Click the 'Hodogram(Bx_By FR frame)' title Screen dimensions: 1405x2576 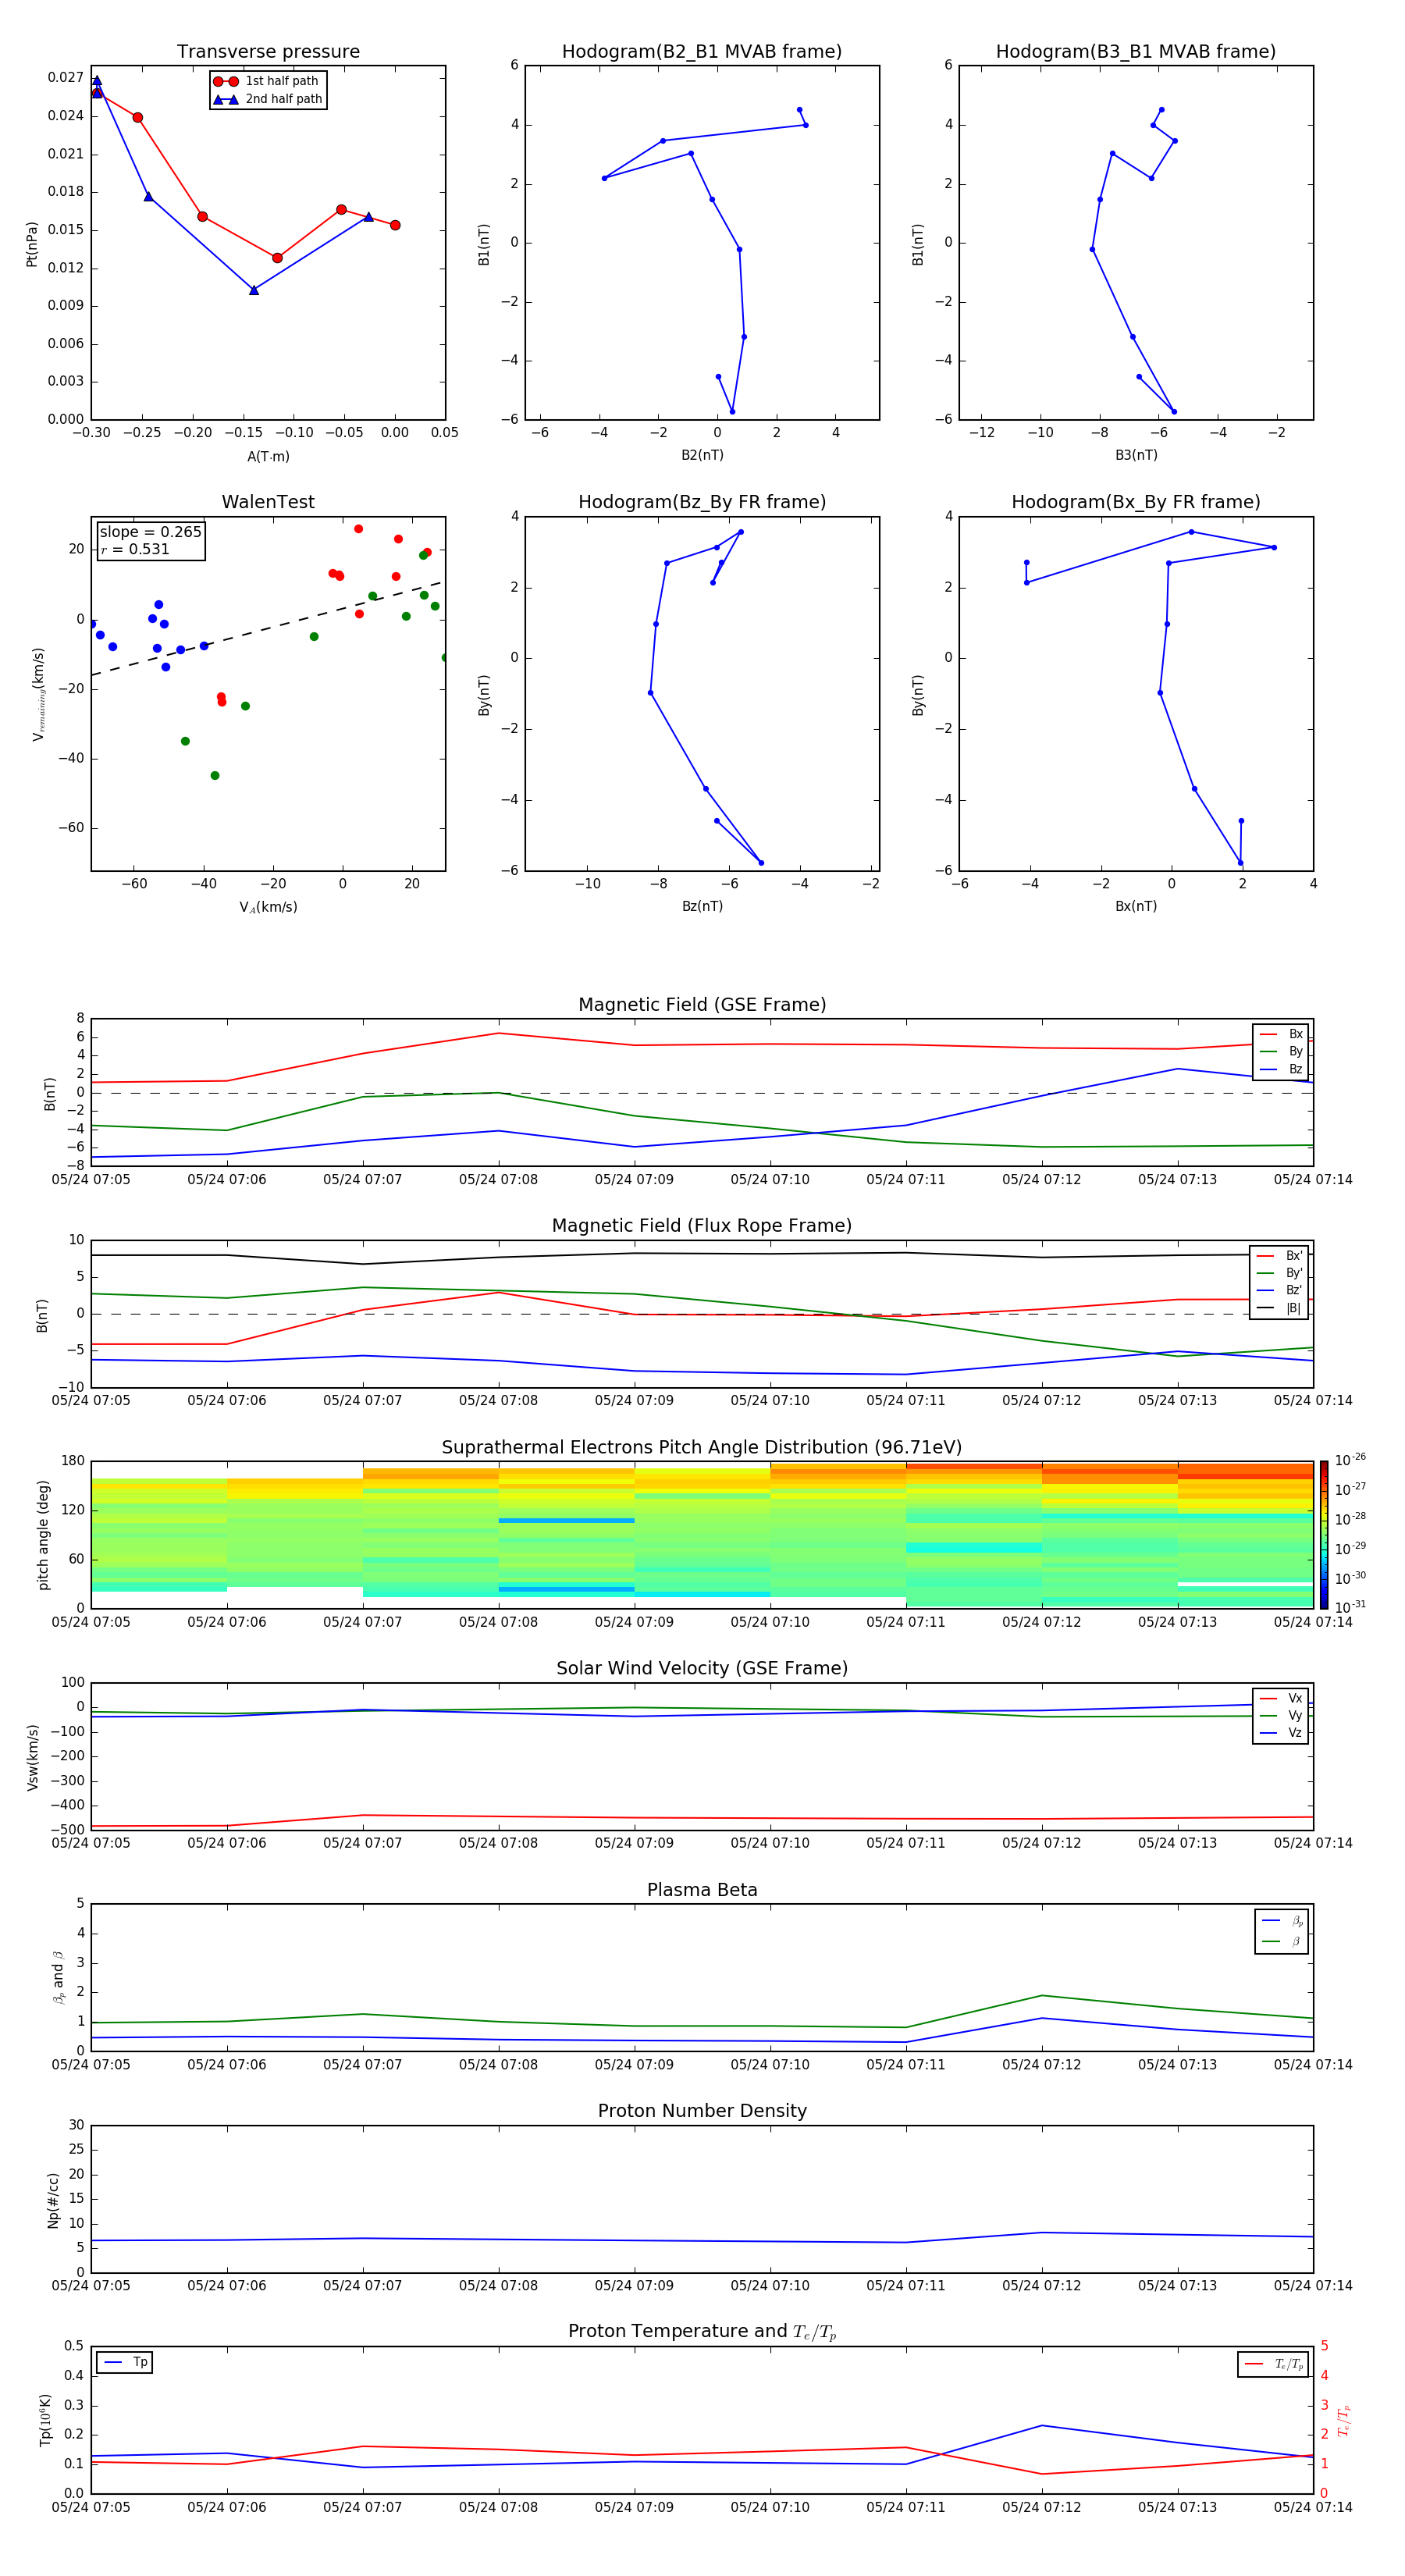[x=1136, y=502]
